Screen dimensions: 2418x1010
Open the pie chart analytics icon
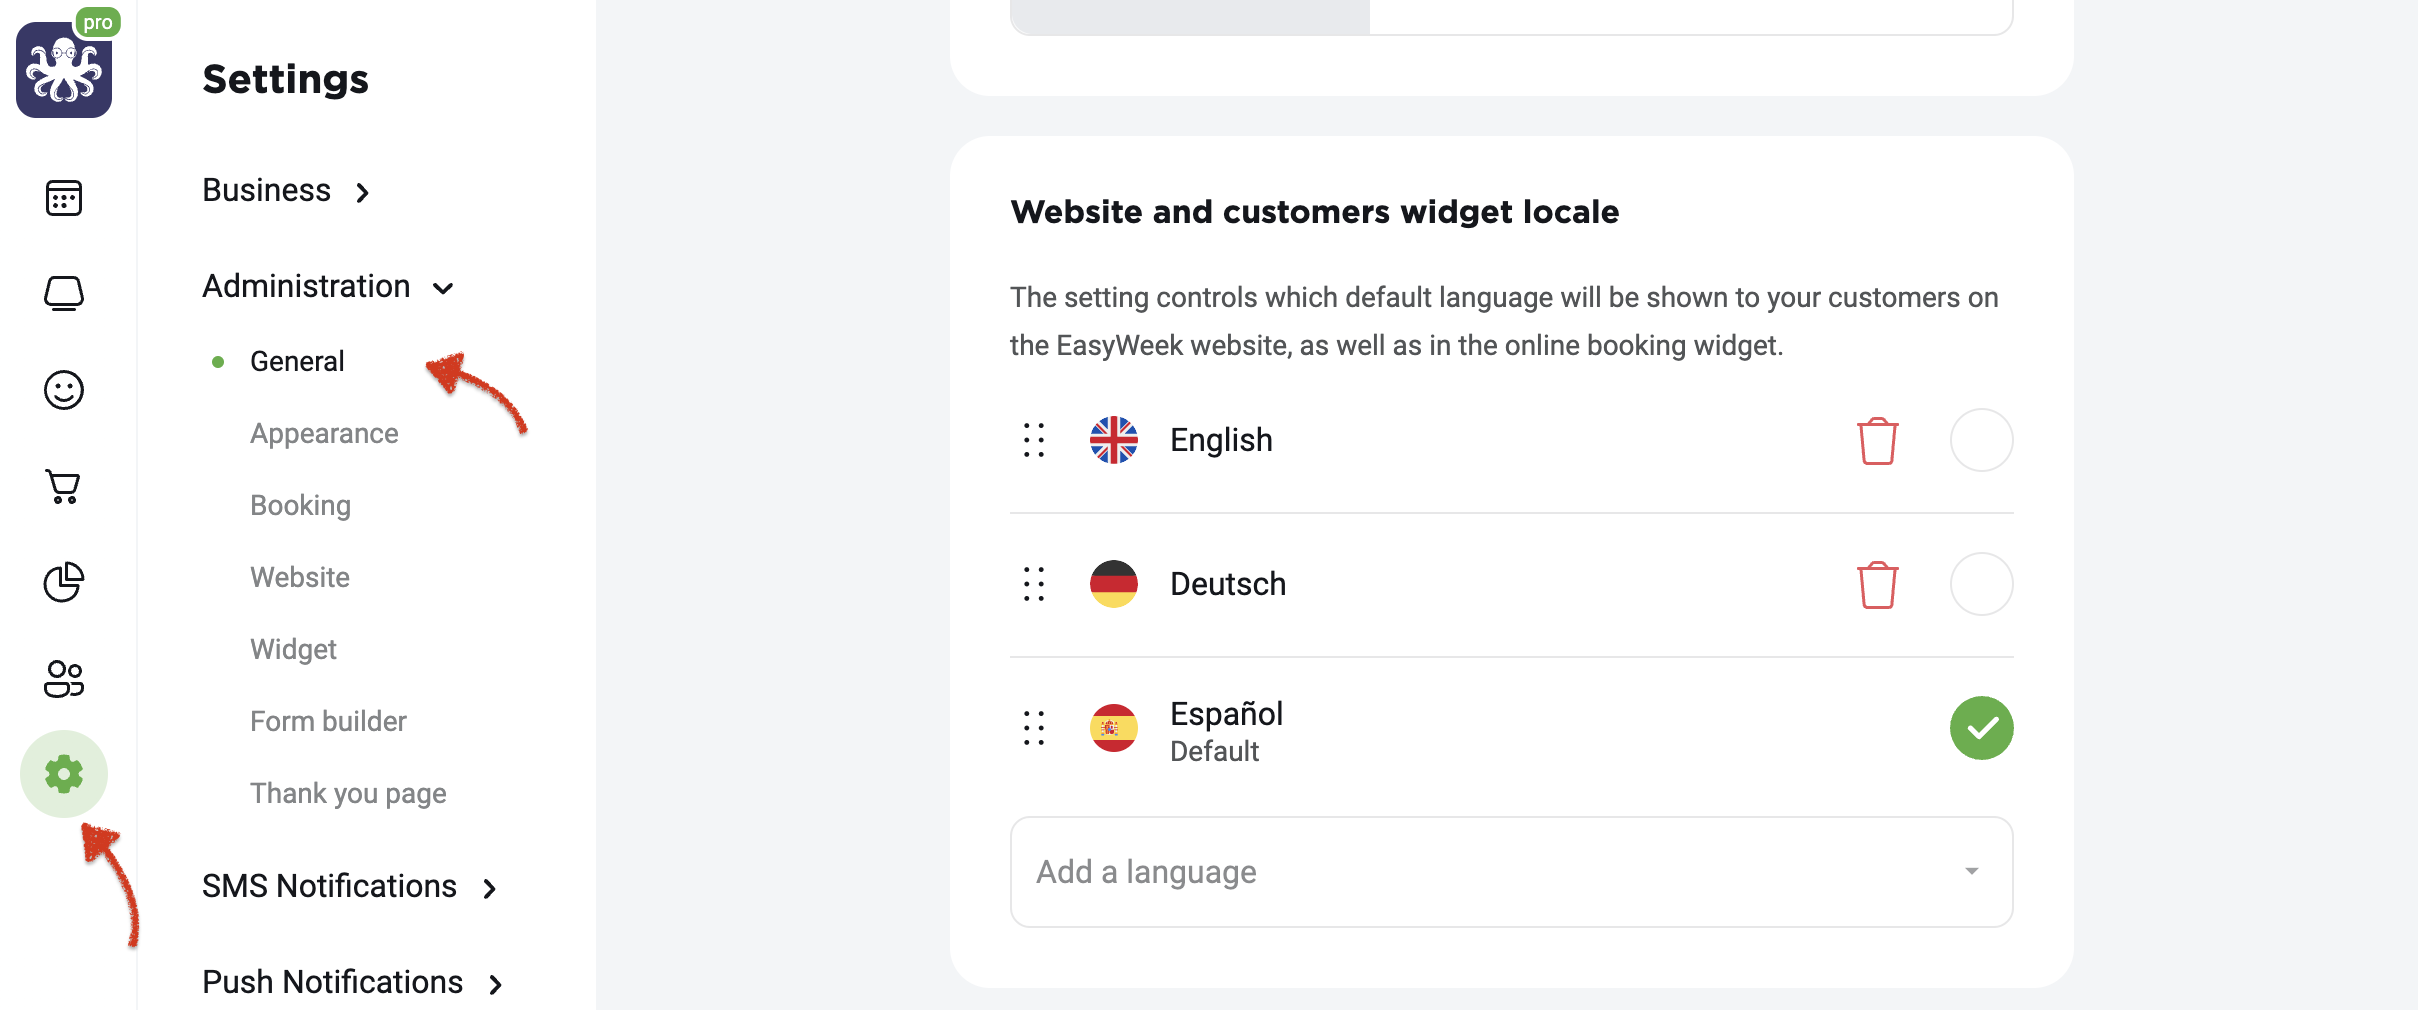pos(64,582)
